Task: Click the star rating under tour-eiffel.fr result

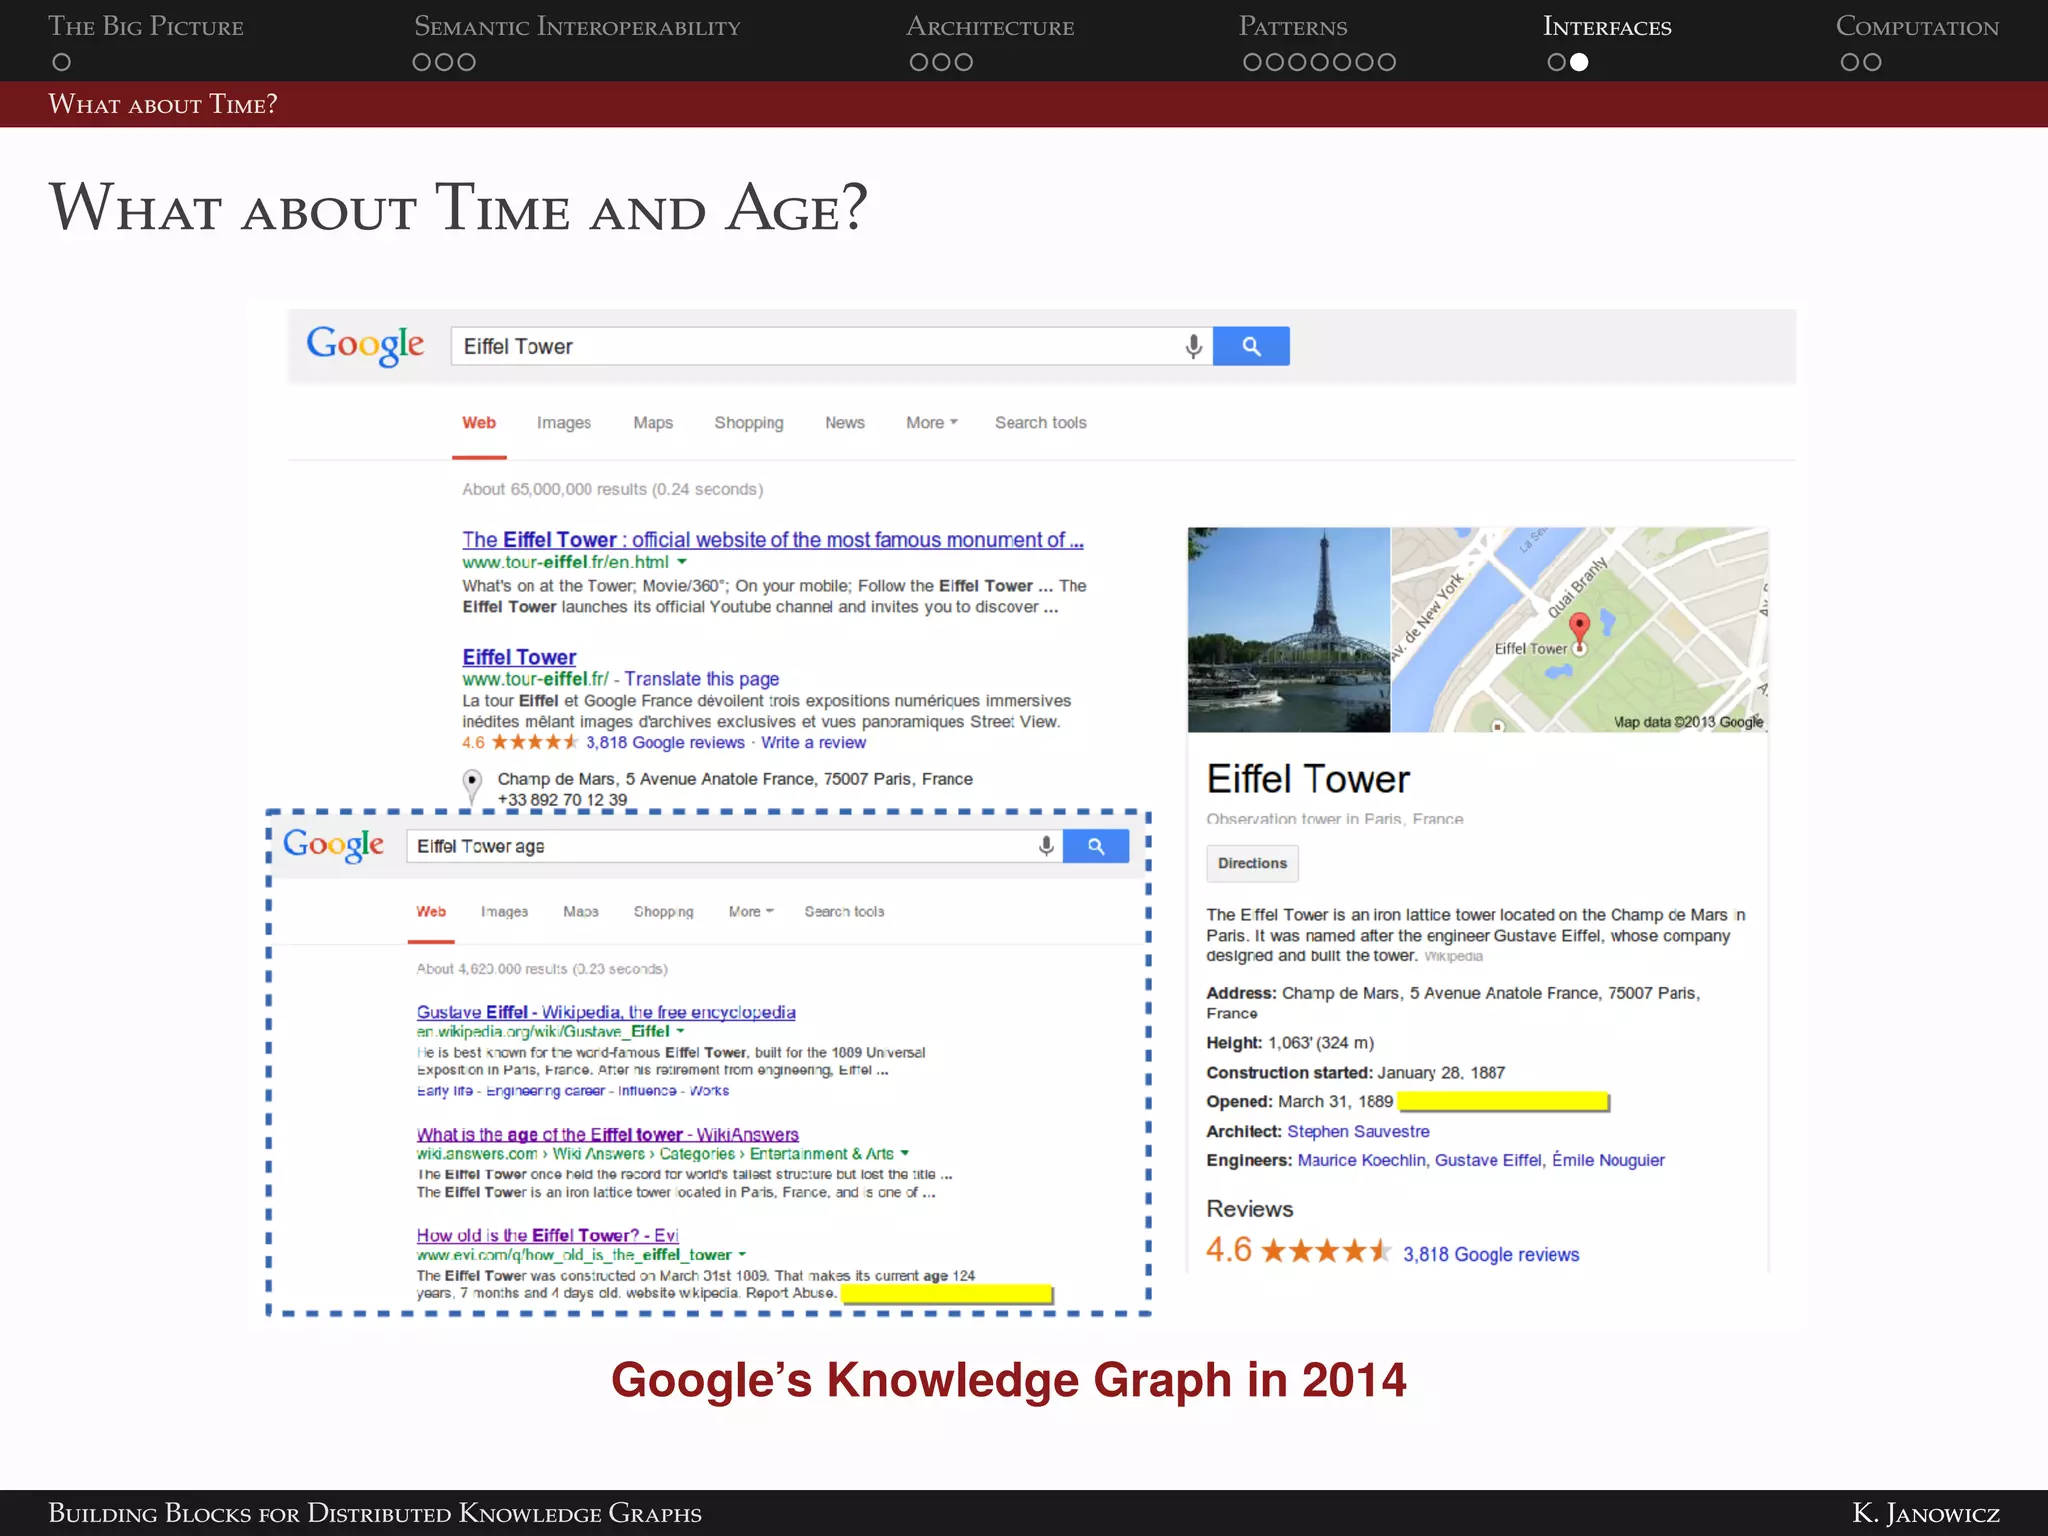Action: 534,742
